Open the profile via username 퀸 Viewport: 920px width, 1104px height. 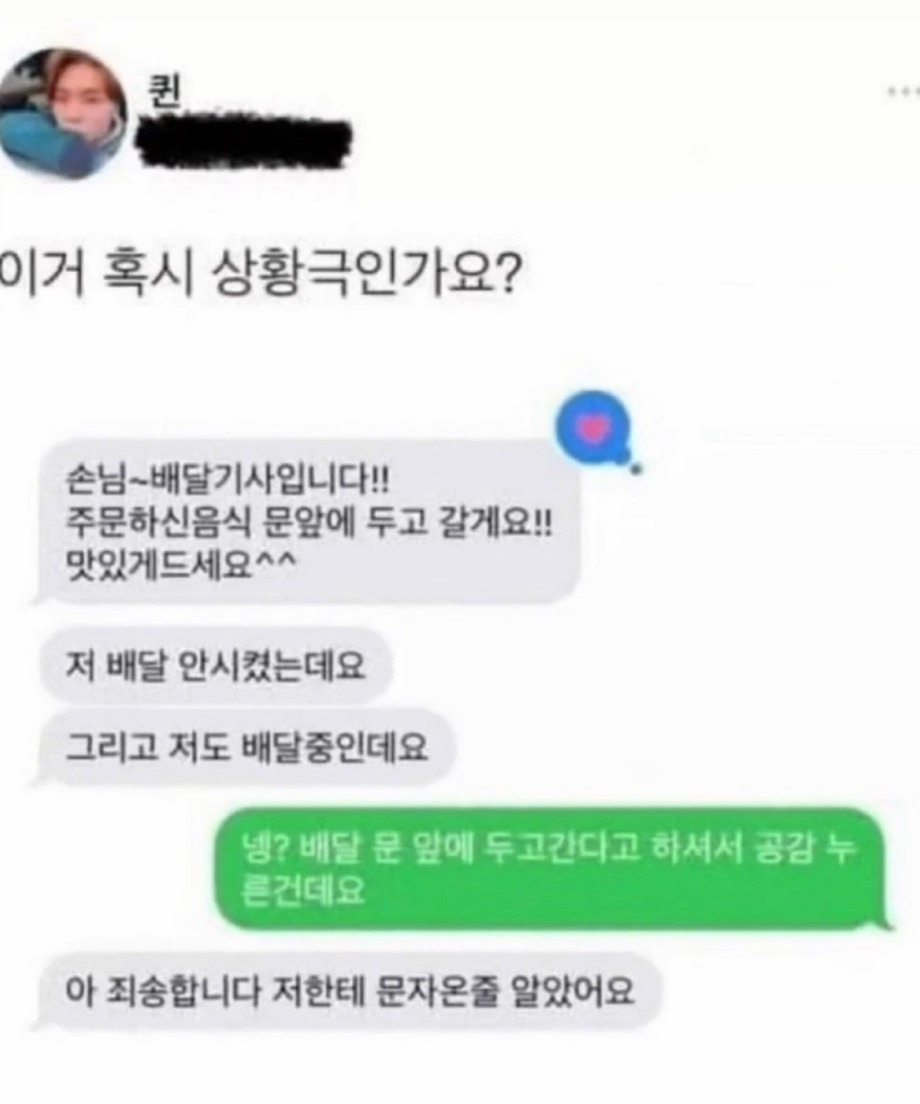[x=164, y=92]
